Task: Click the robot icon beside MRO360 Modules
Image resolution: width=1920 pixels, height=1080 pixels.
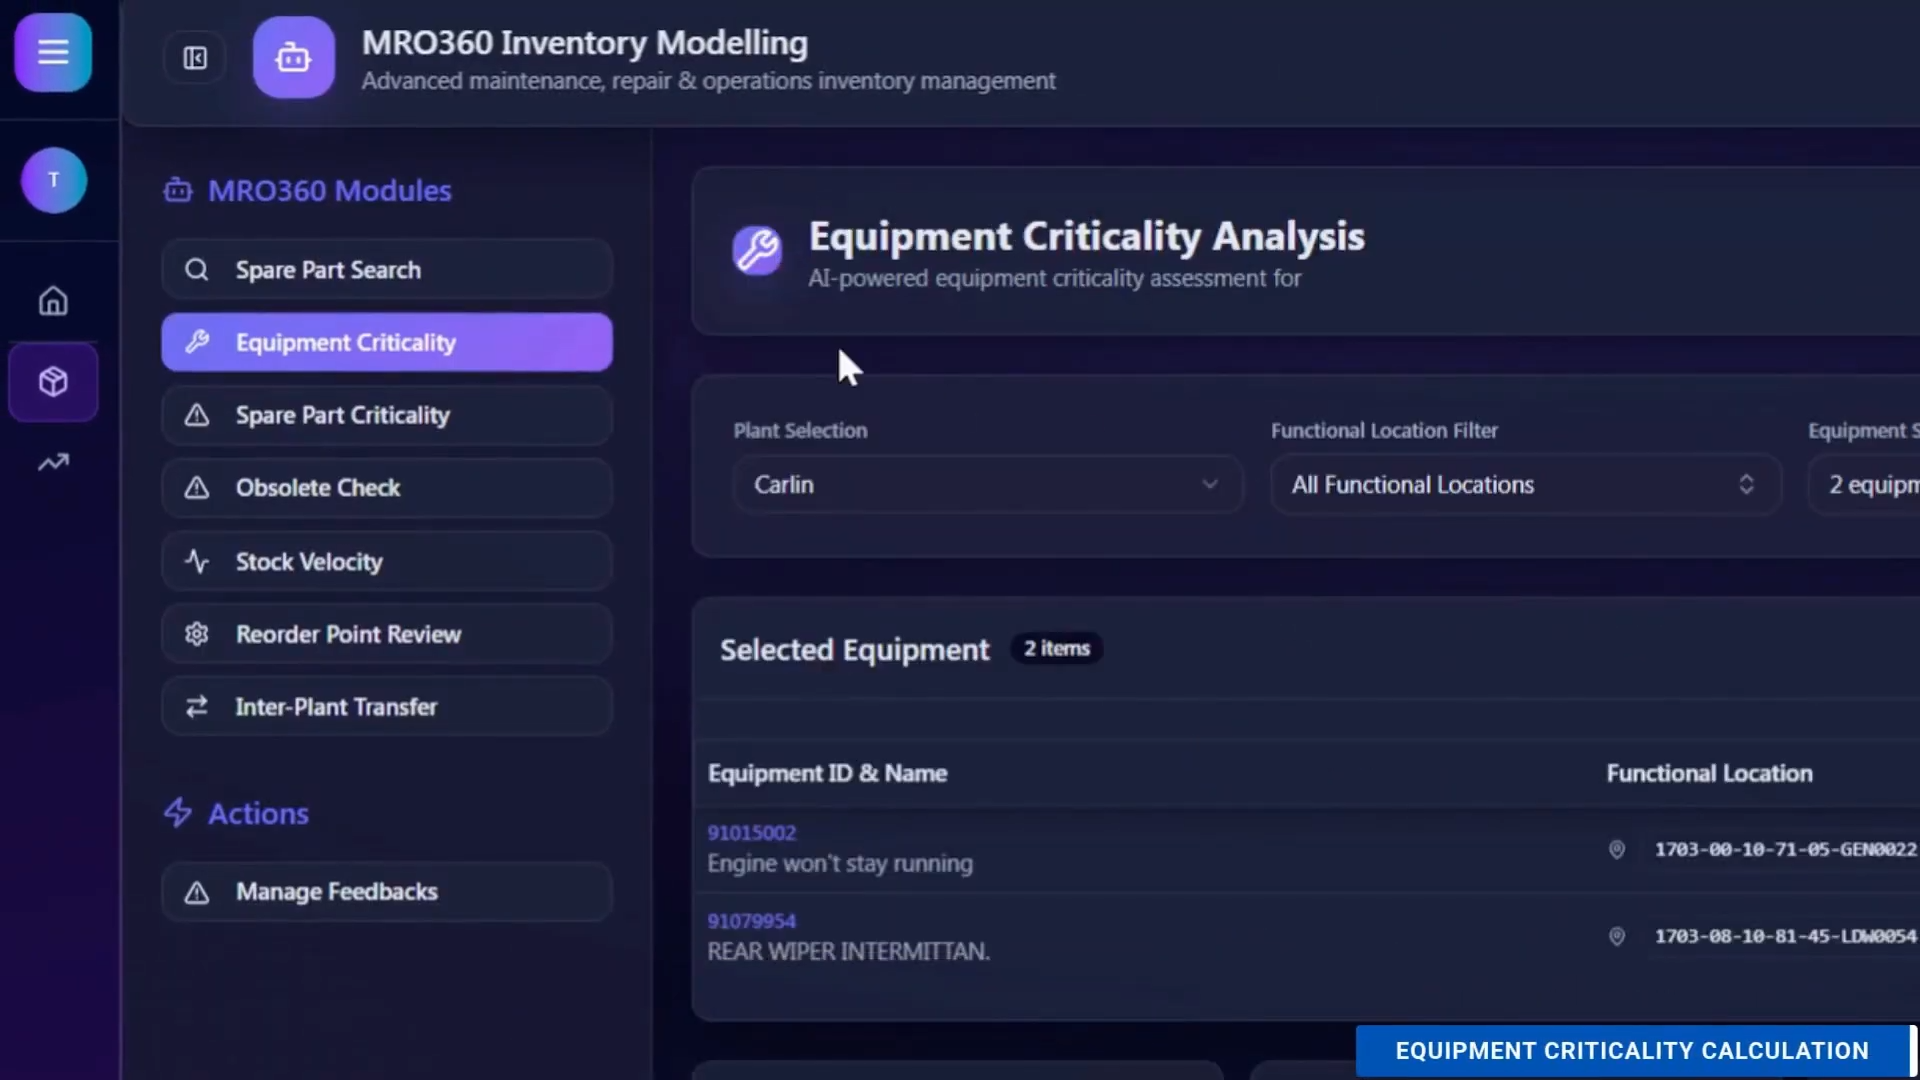Action: click(178, 190)
